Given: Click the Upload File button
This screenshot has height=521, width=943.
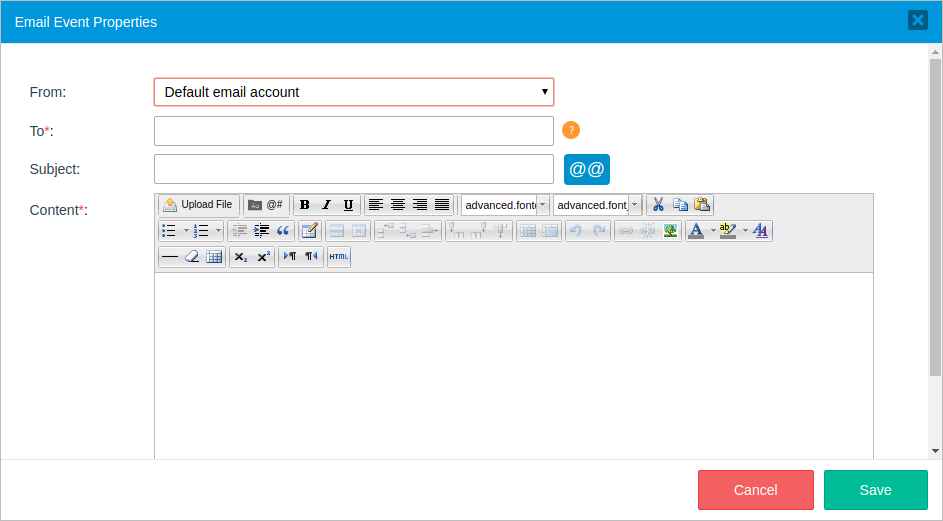Looking at the screenshot, I should click(199, 205).
